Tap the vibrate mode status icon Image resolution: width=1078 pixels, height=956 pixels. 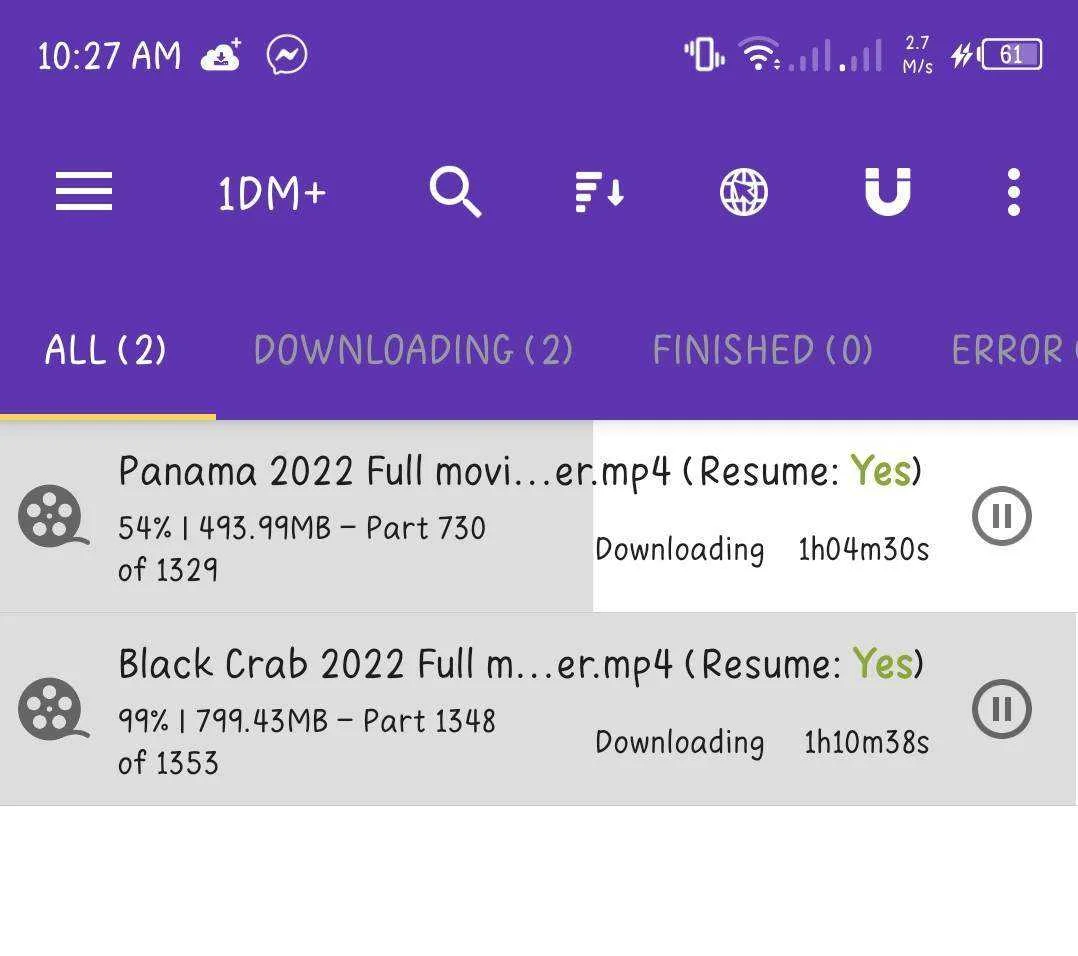tap(704, 54)
